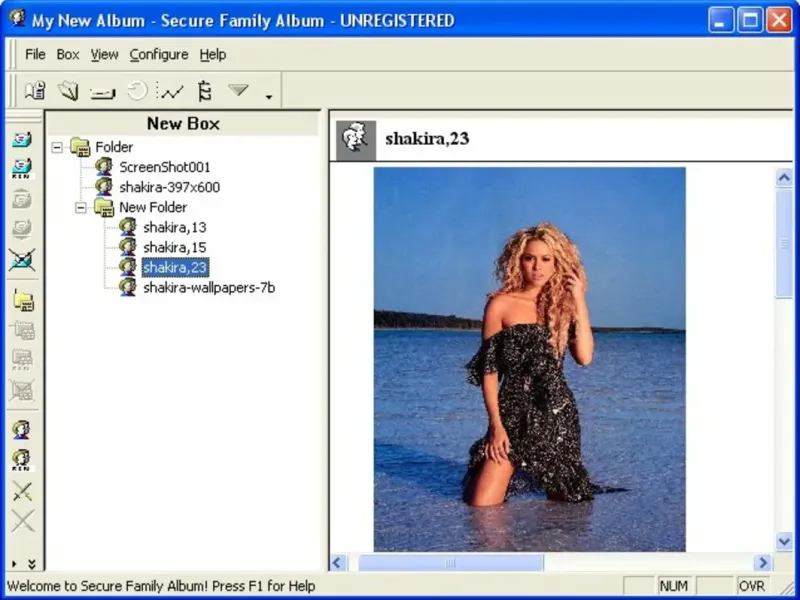Click the grayed crossed-out folder sidebar icon
Screen dimensions: 800x600
(x=22, y=390)
